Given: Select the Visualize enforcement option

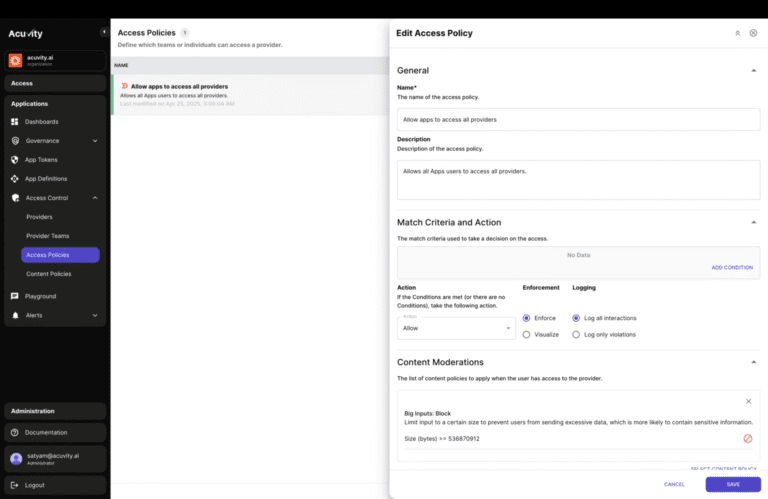Looking at the screenshot, I should pyautogui.click(x=527, y=334).
